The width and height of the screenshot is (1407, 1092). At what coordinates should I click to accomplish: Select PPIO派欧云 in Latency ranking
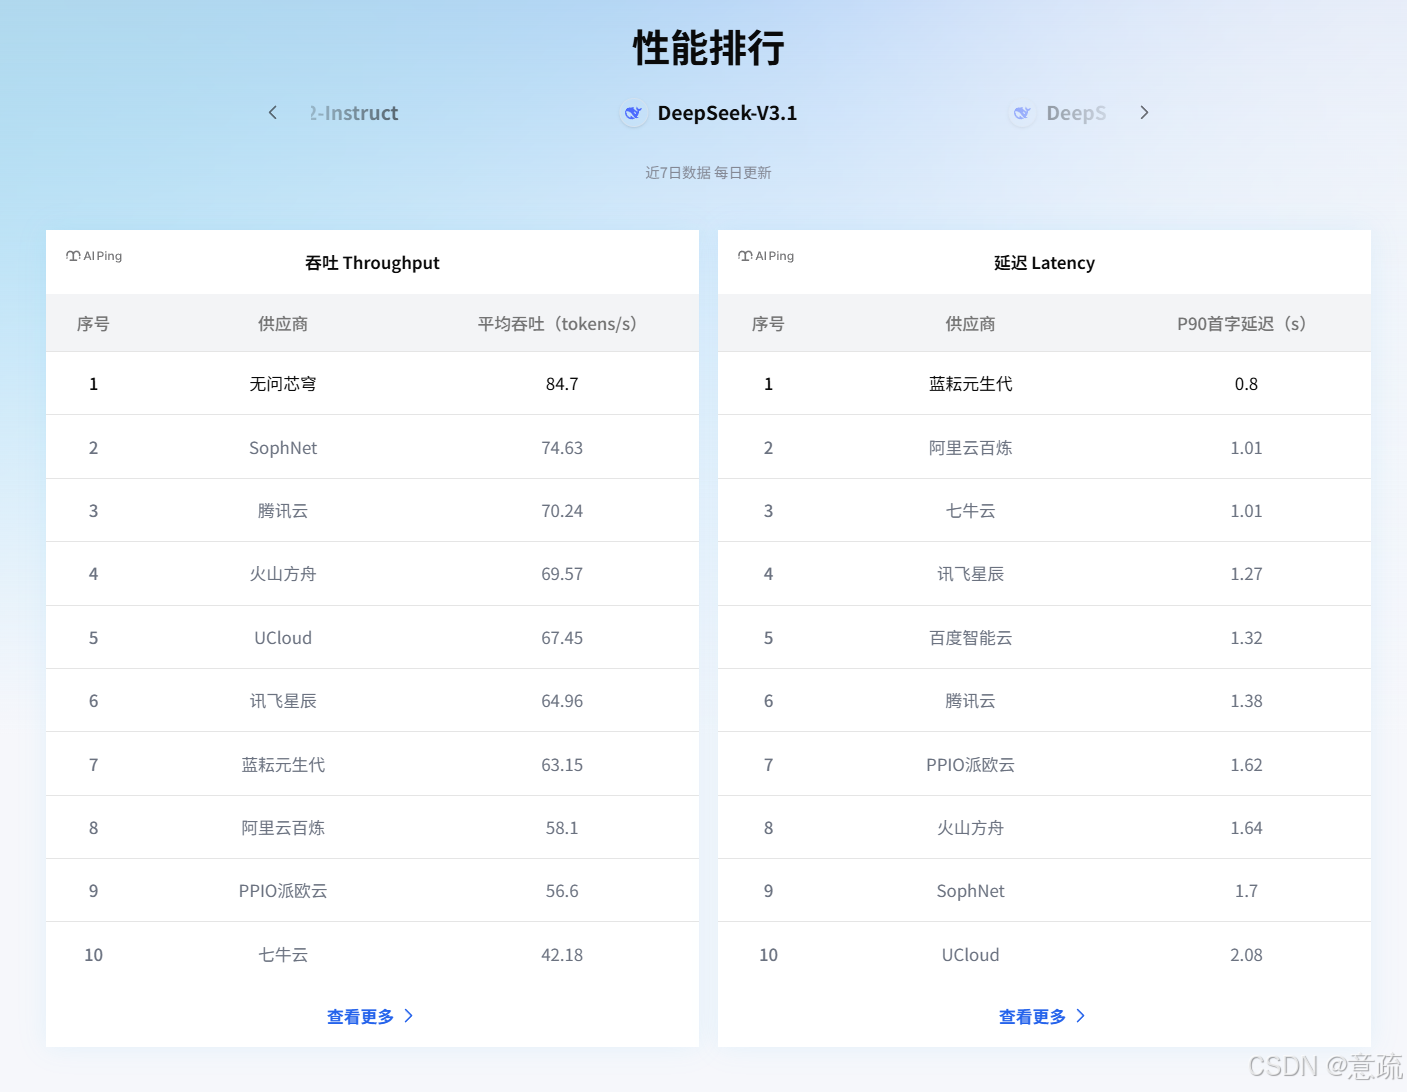970,765
